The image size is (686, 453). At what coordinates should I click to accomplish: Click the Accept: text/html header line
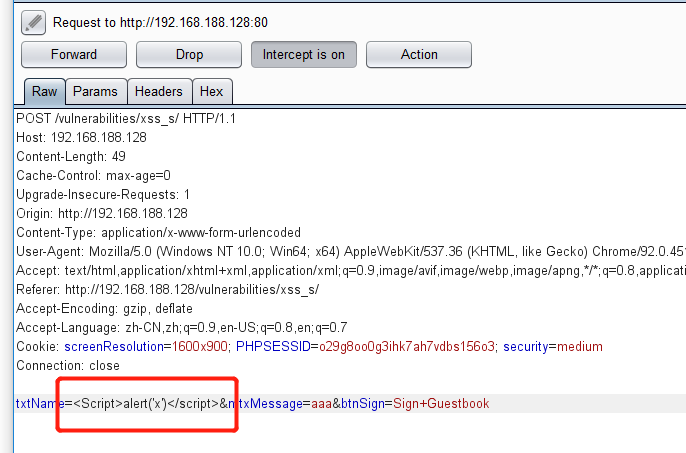(x=351, y=270)
